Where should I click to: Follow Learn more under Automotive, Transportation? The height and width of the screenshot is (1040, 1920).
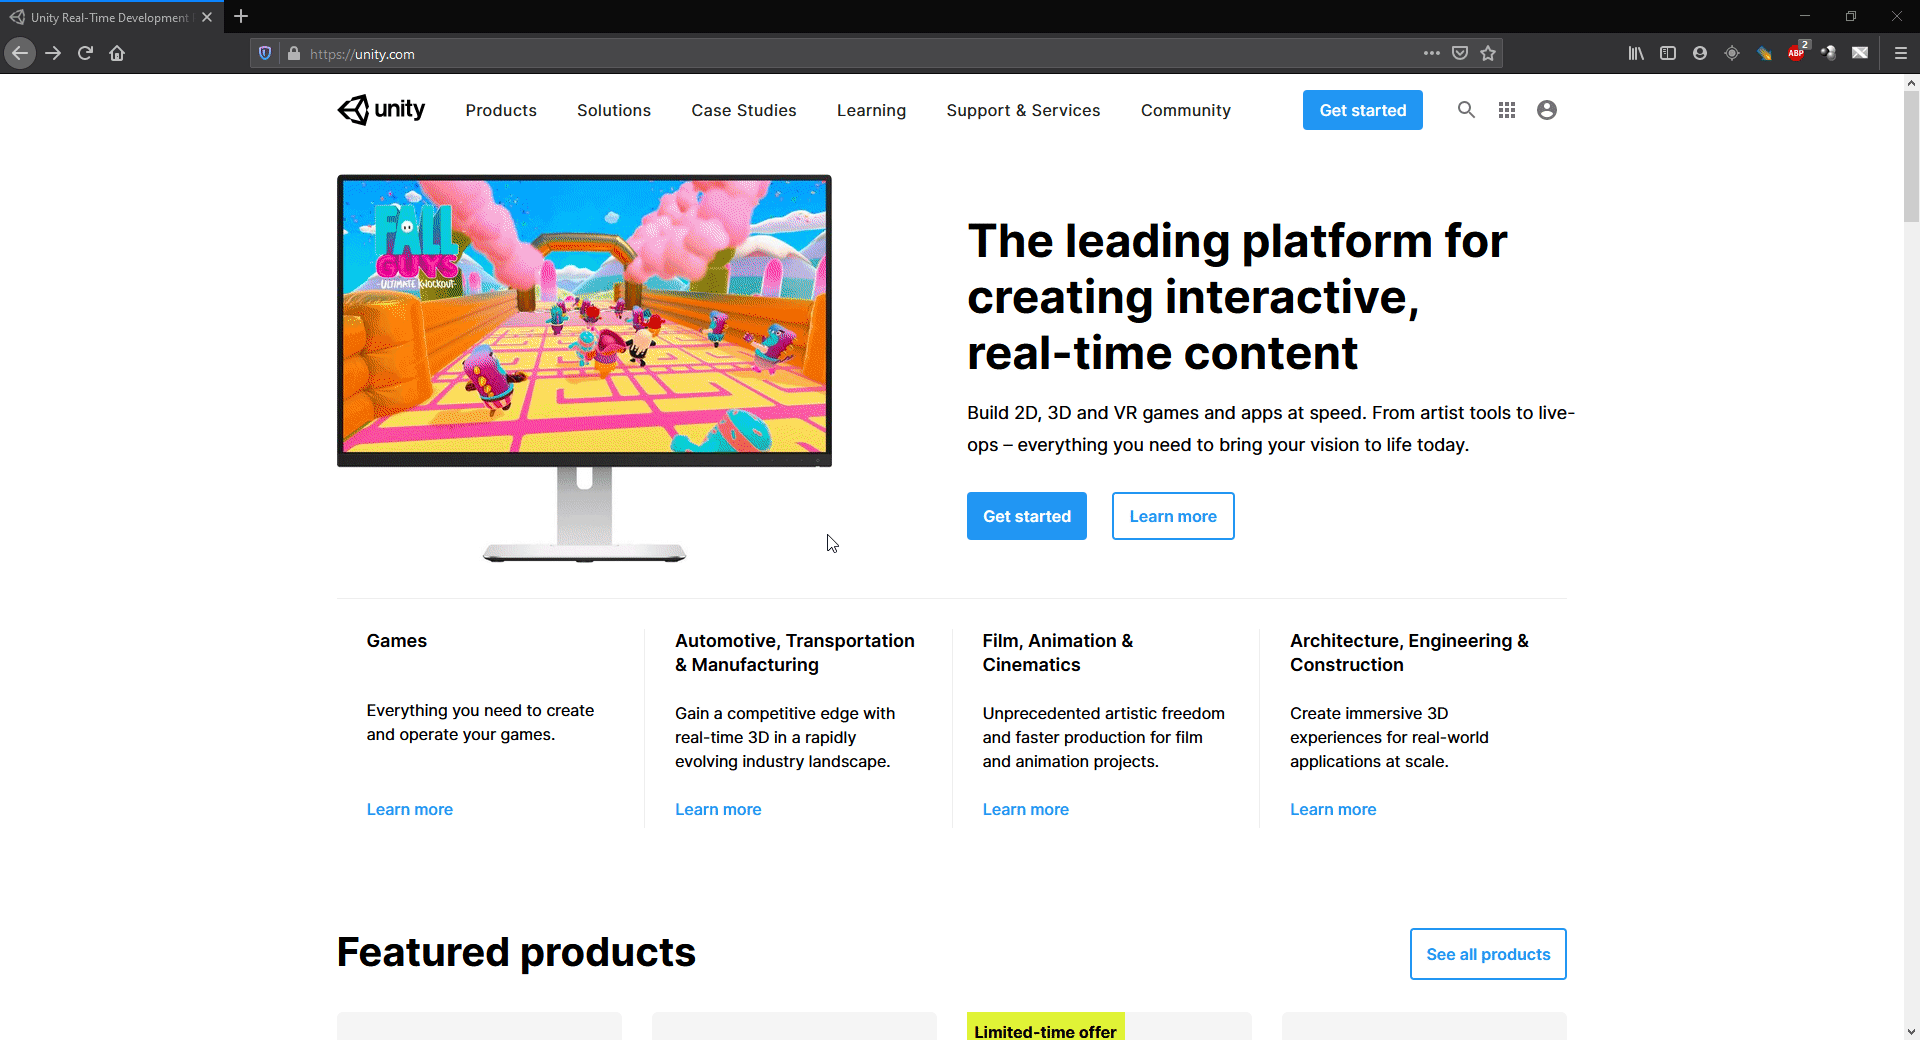point(718,809)
